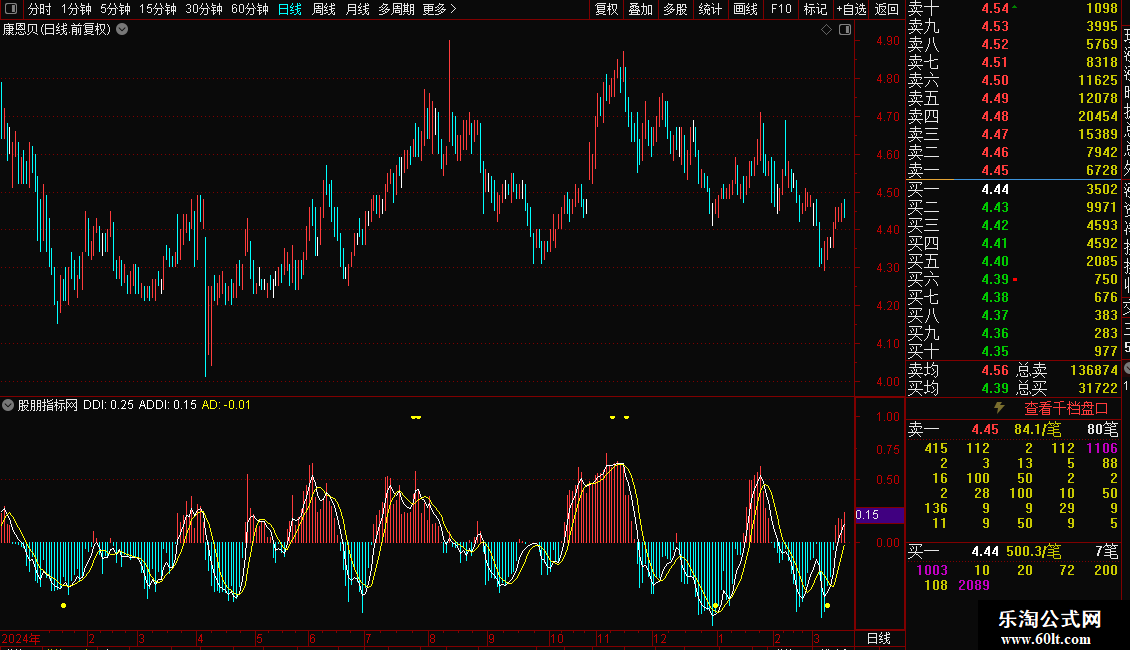
Task: Open dropdown beside 康恩贝(日线.前复权) title
Action: [x=123, y=30]
